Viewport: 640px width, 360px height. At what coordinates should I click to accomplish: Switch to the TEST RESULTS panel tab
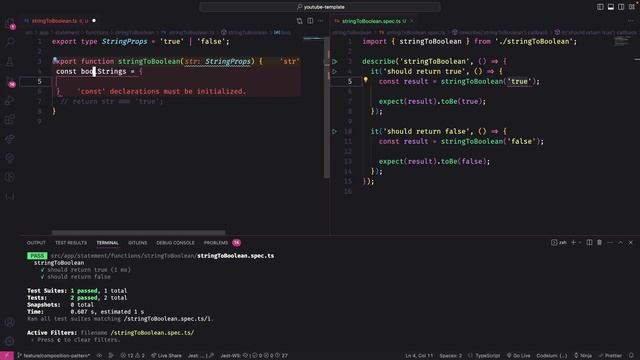[x=71, y=243]
